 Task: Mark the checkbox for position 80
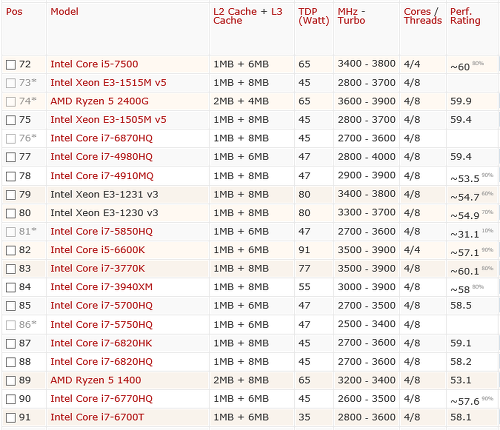(x=11, y=213)
